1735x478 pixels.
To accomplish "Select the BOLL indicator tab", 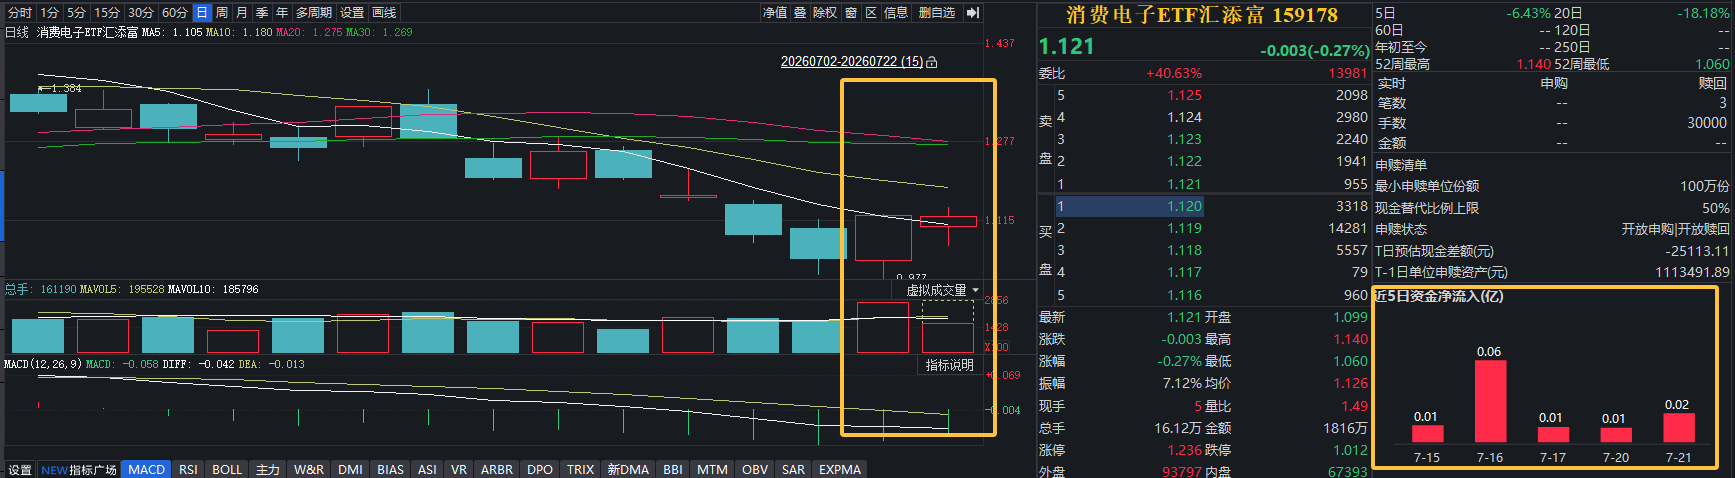I will (227, 470).
